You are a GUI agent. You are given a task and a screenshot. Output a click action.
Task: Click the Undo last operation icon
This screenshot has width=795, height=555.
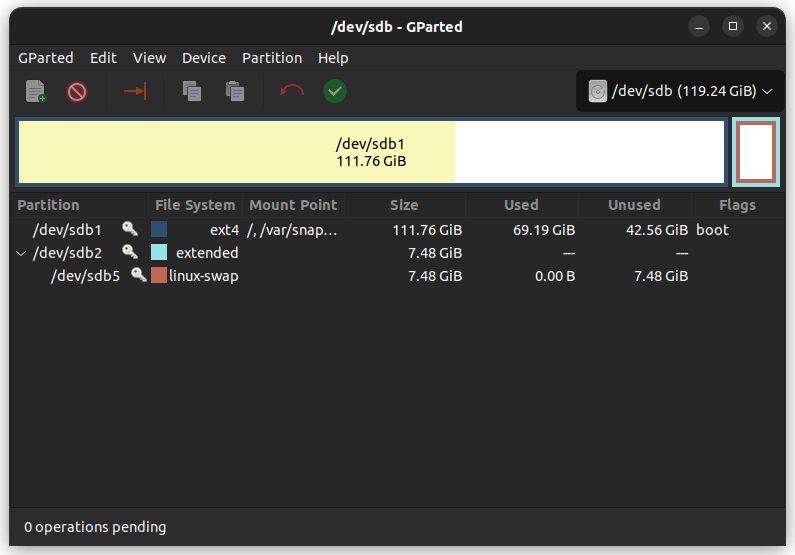point(292,92)
